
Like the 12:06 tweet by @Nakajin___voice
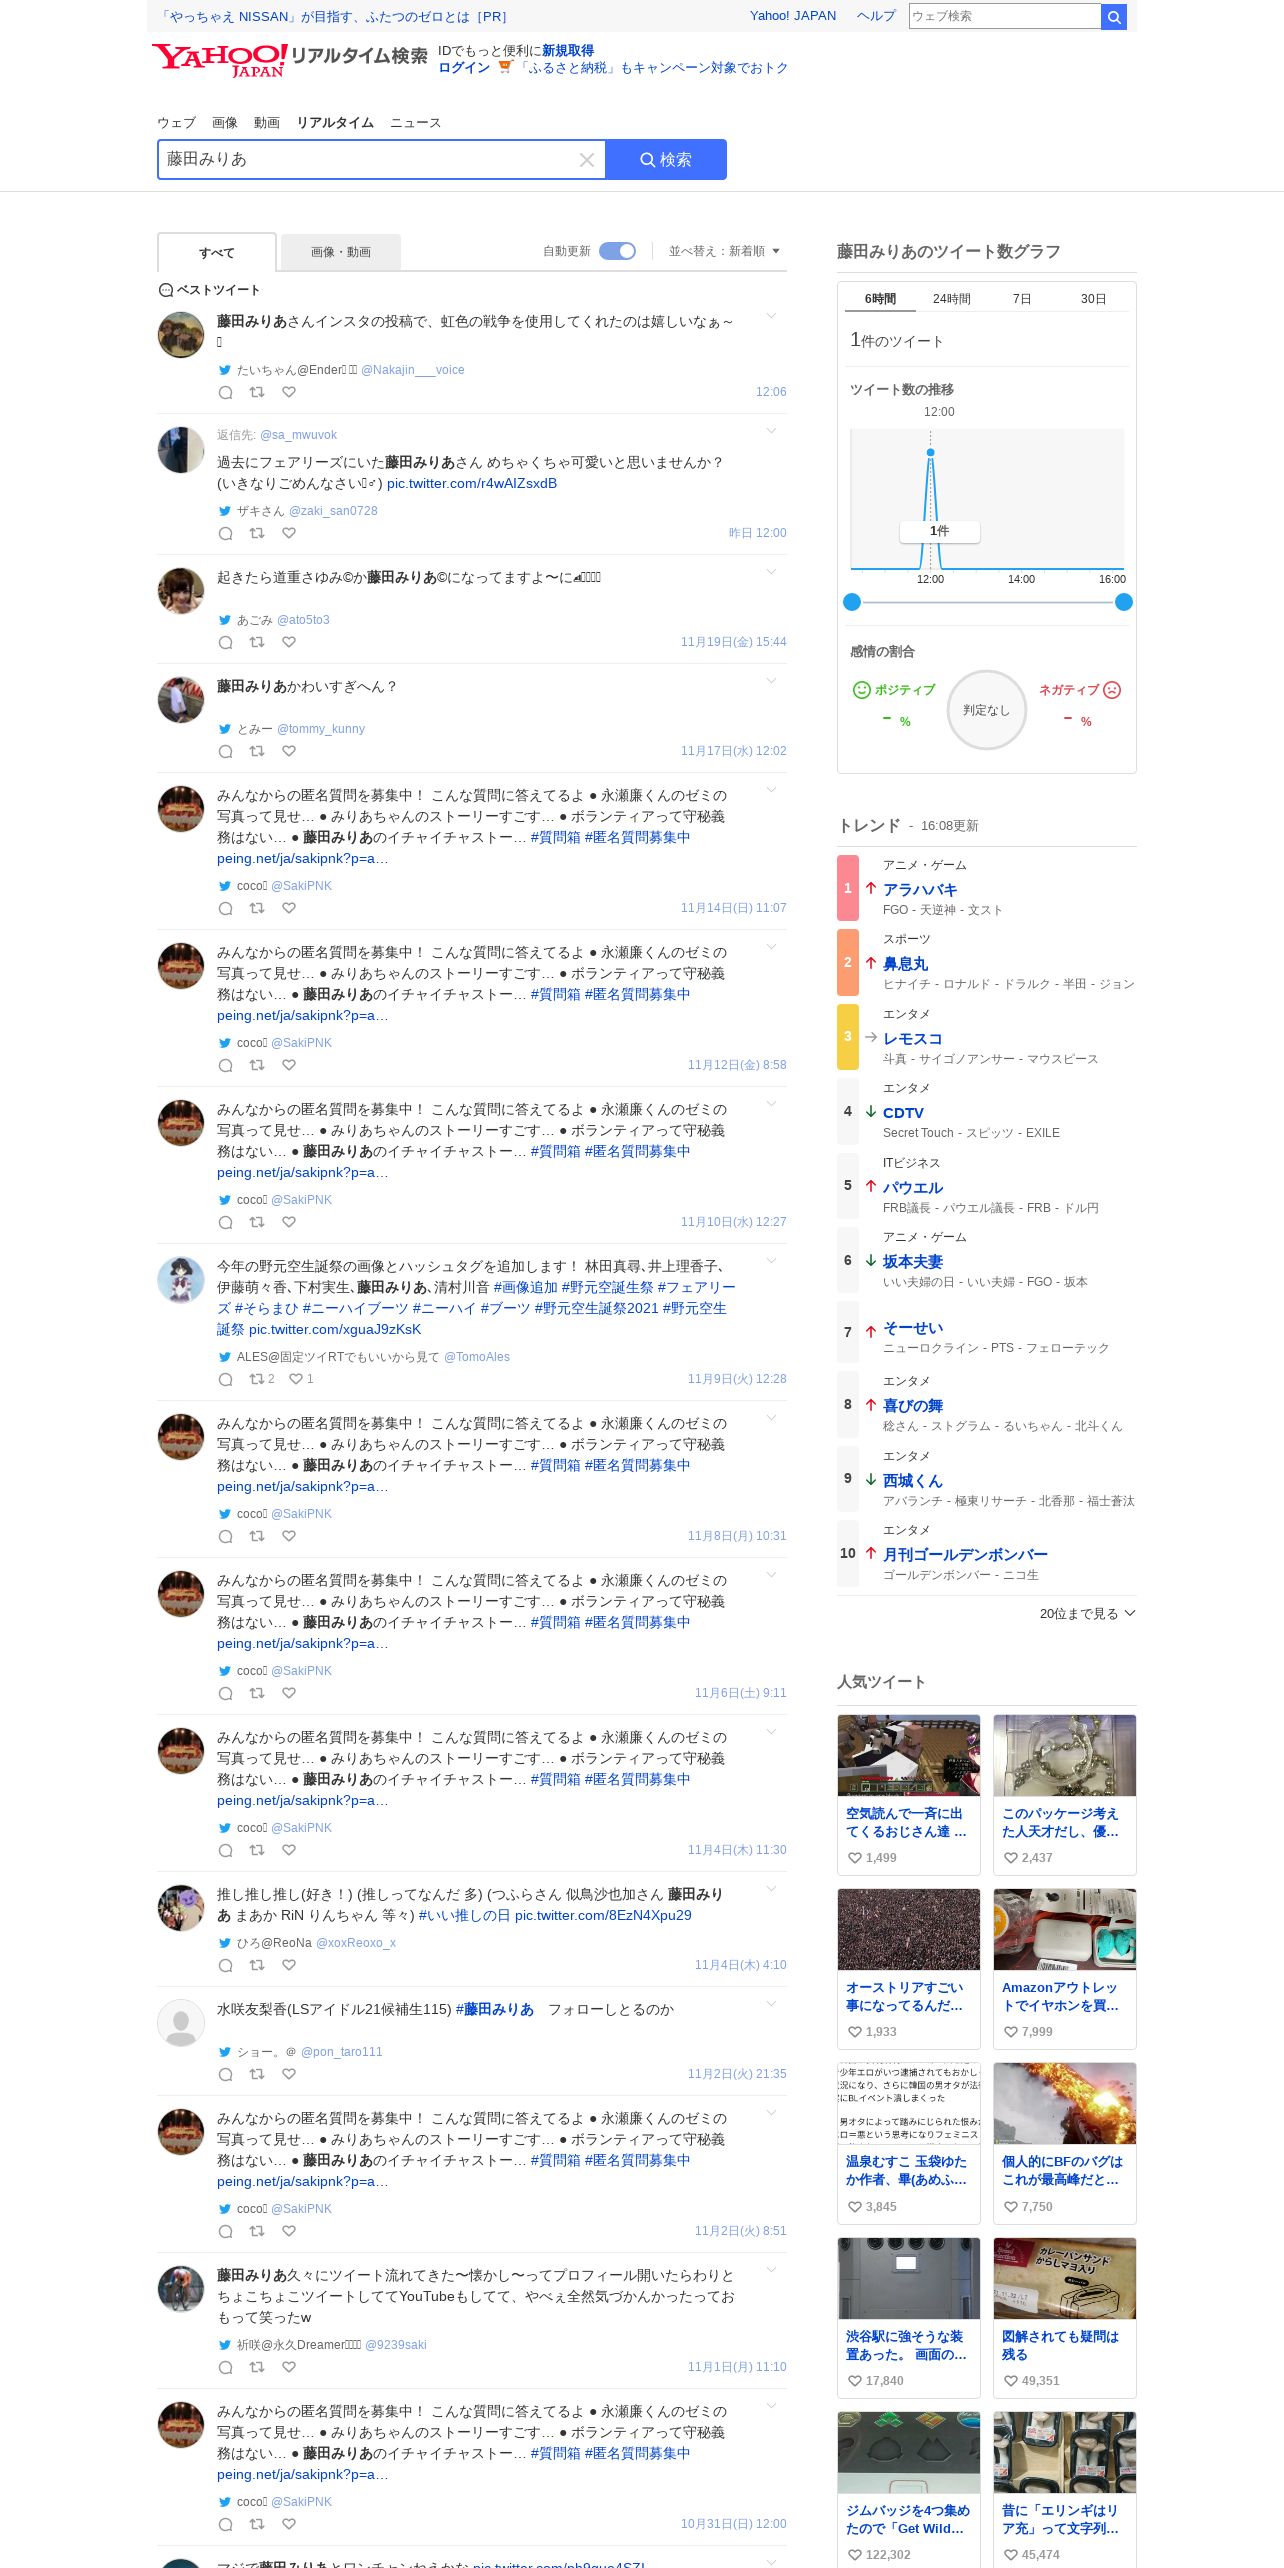(x=289, y=392)
